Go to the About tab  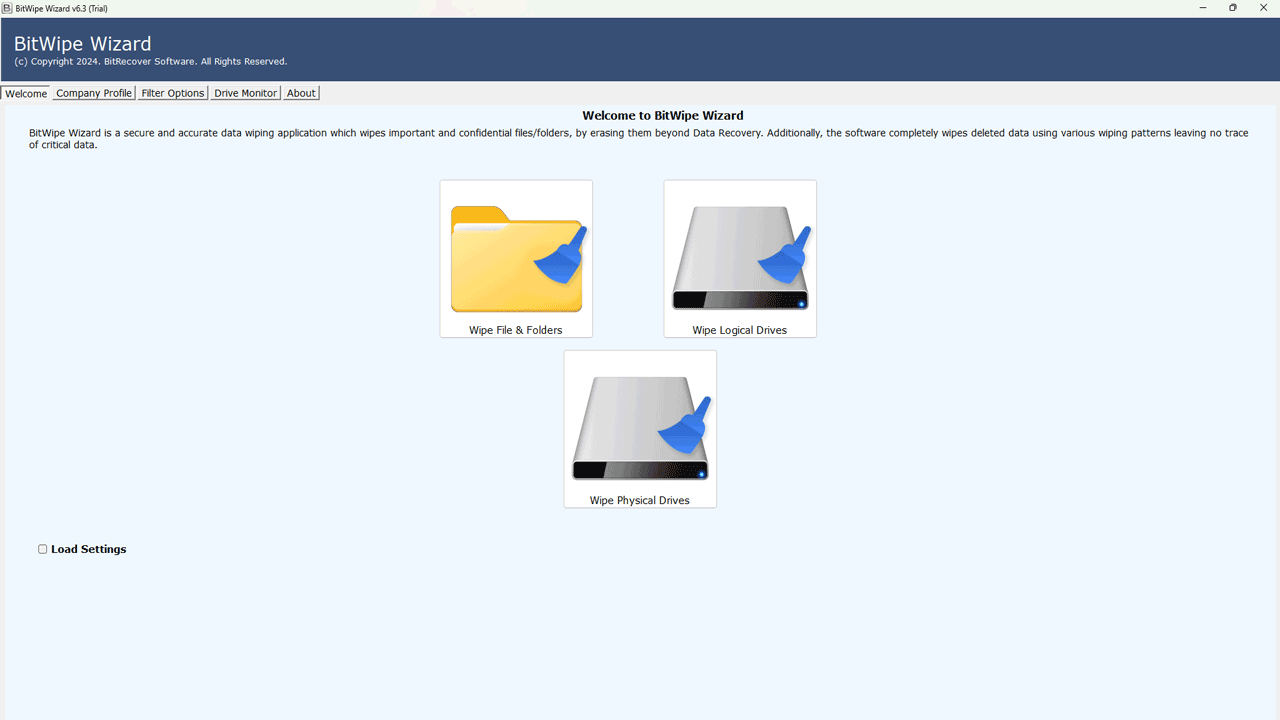pos(301,93)
